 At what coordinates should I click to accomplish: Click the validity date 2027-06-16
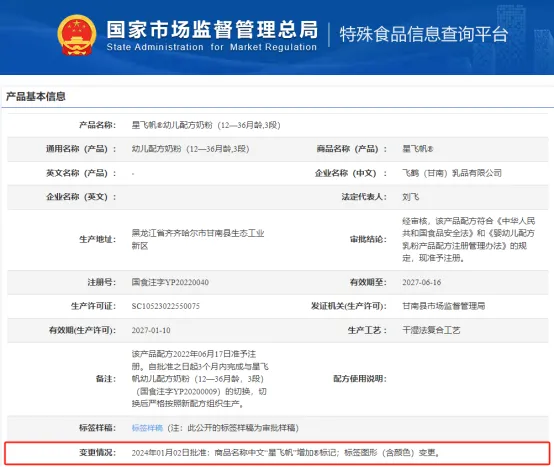422,282
